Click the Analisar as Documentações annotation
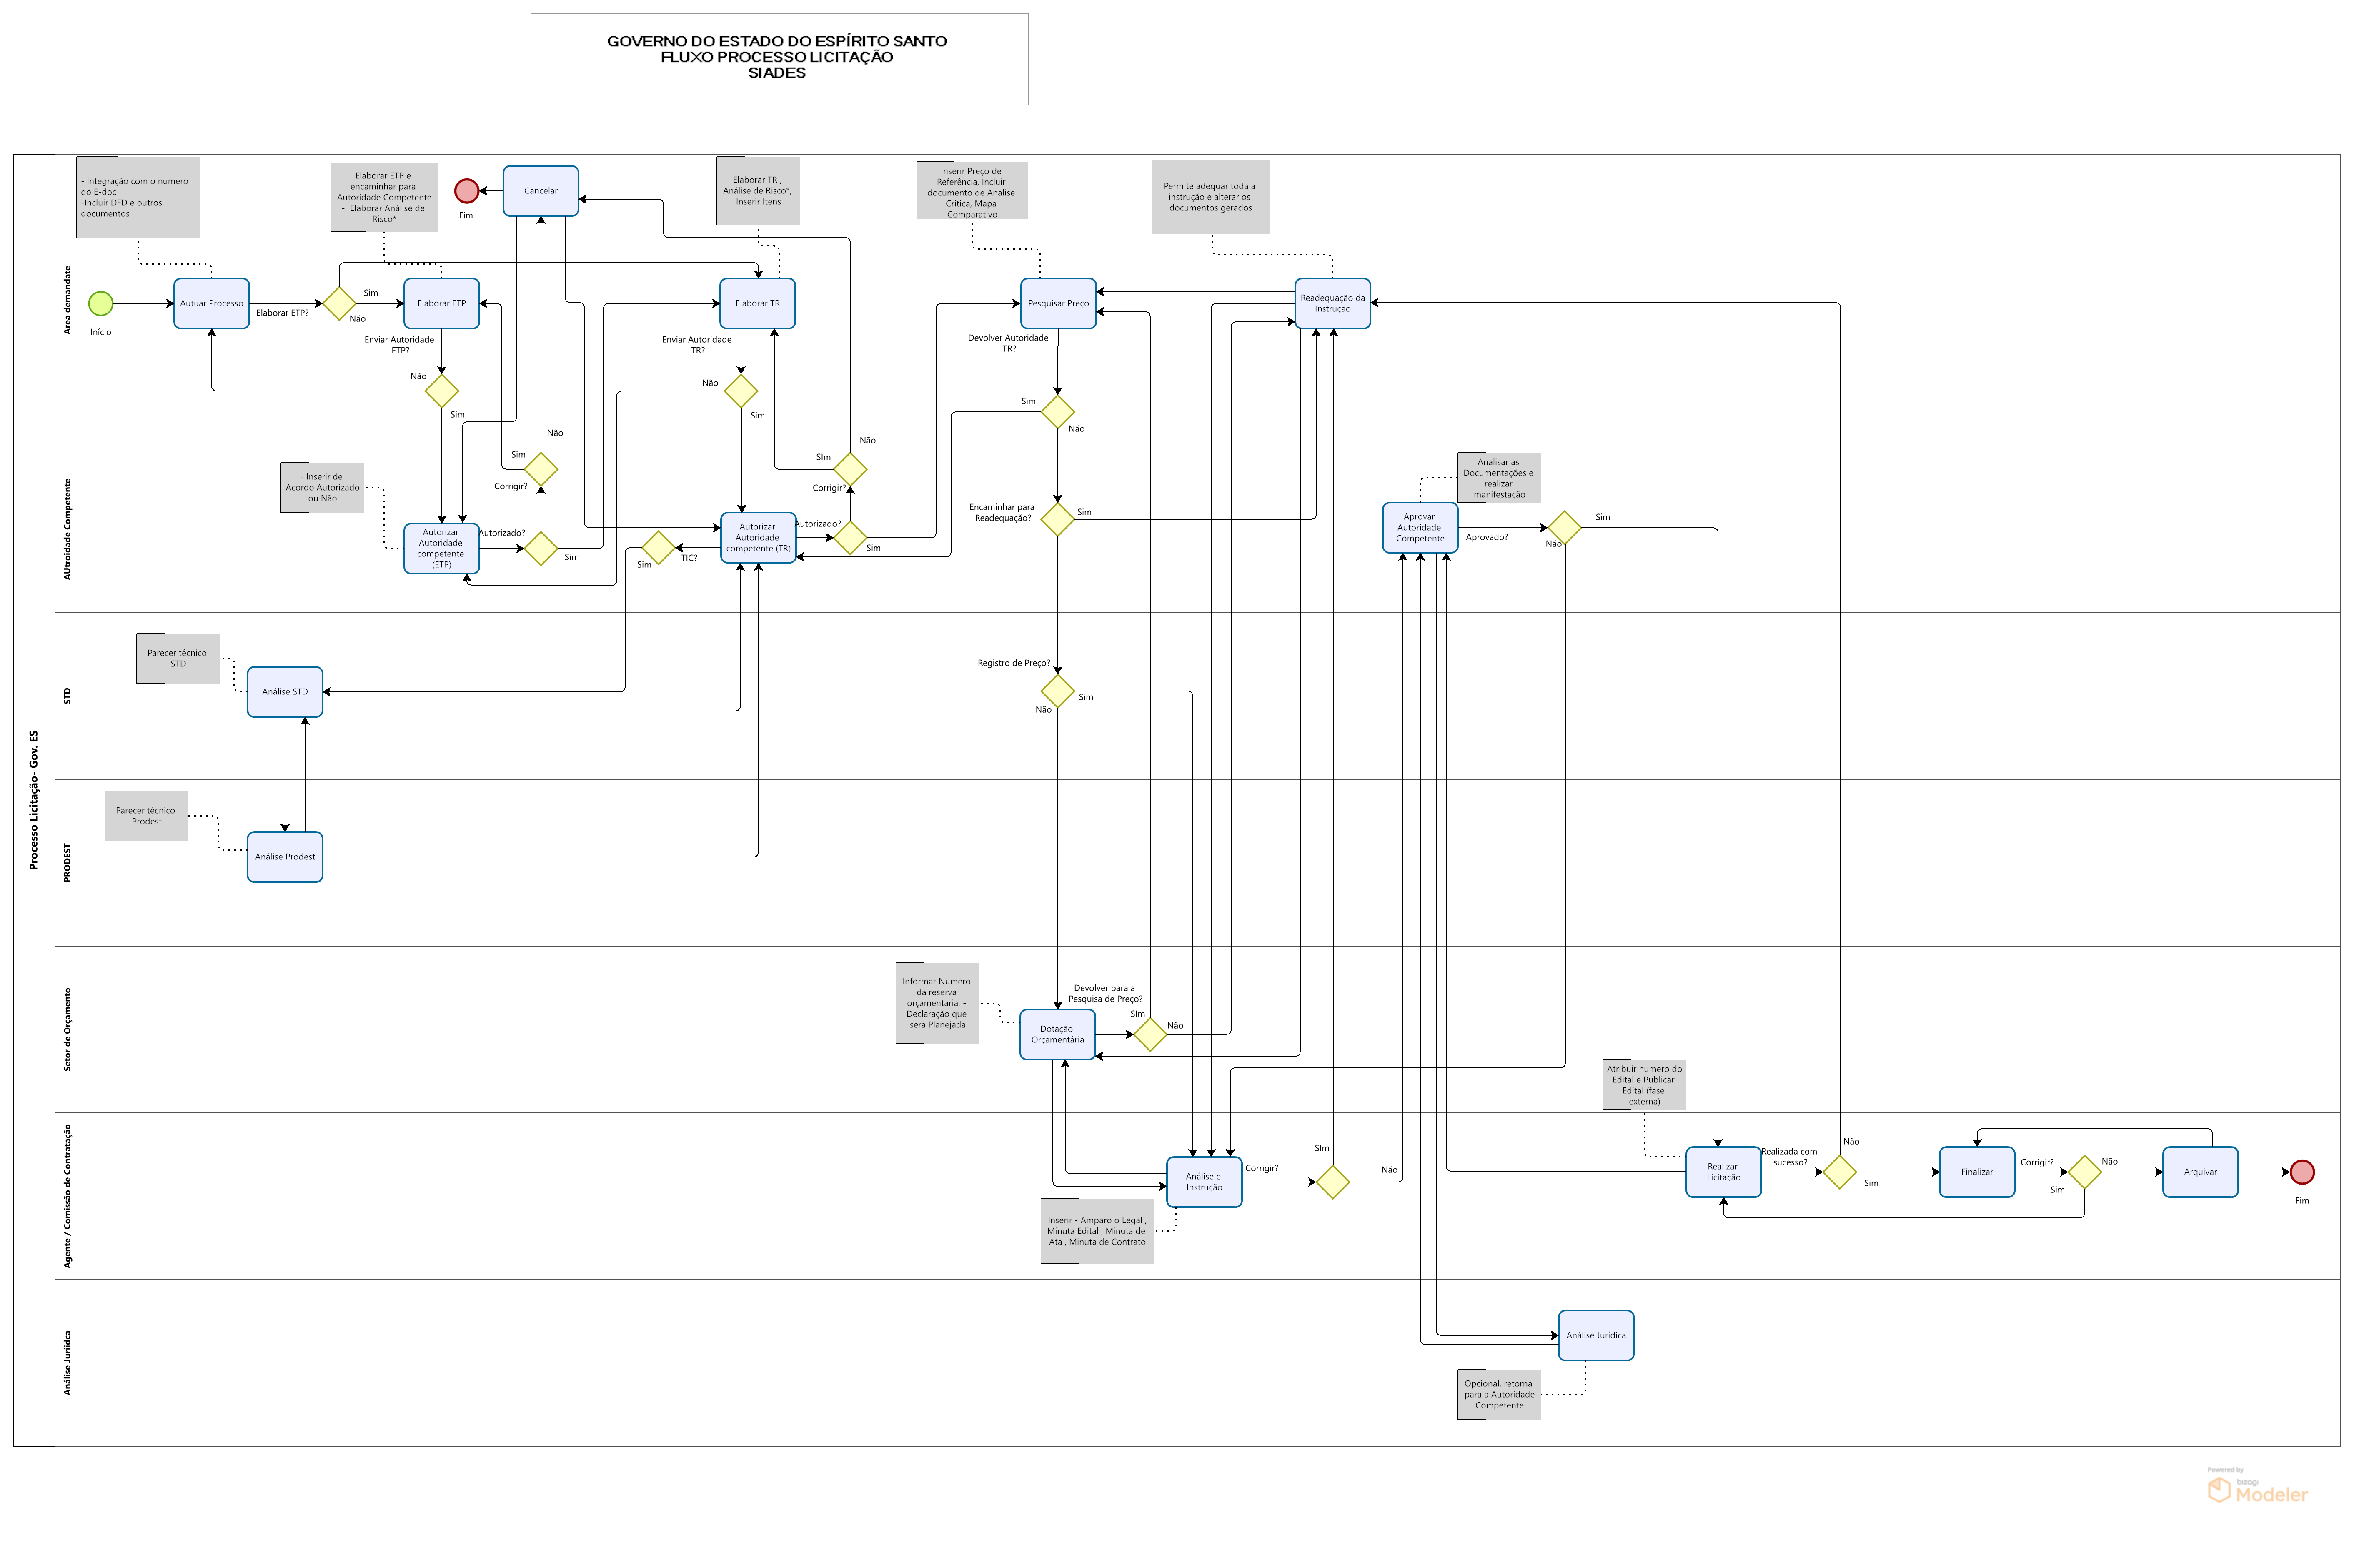Viewport: 2354px width, 1568px height. [x=1499, y=478]
